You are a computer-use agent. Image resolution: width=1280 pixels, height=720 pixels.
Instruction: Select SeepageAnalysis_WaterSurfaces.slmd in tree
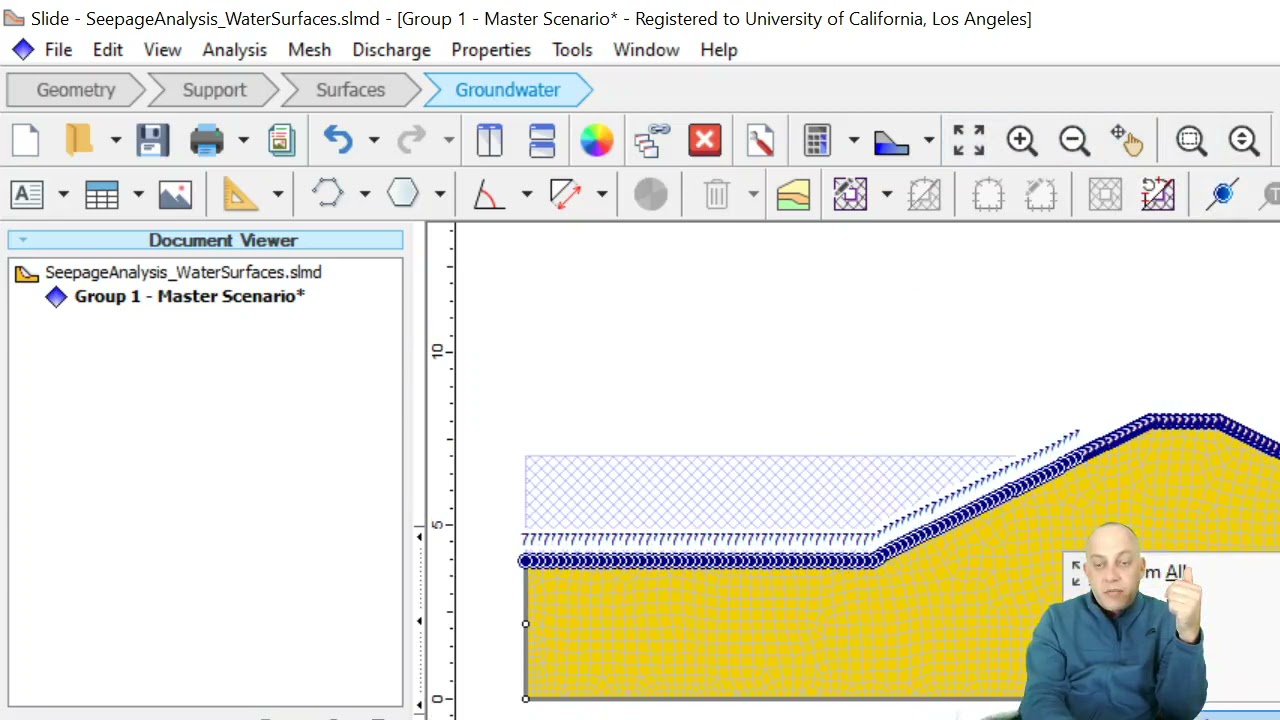183,272
